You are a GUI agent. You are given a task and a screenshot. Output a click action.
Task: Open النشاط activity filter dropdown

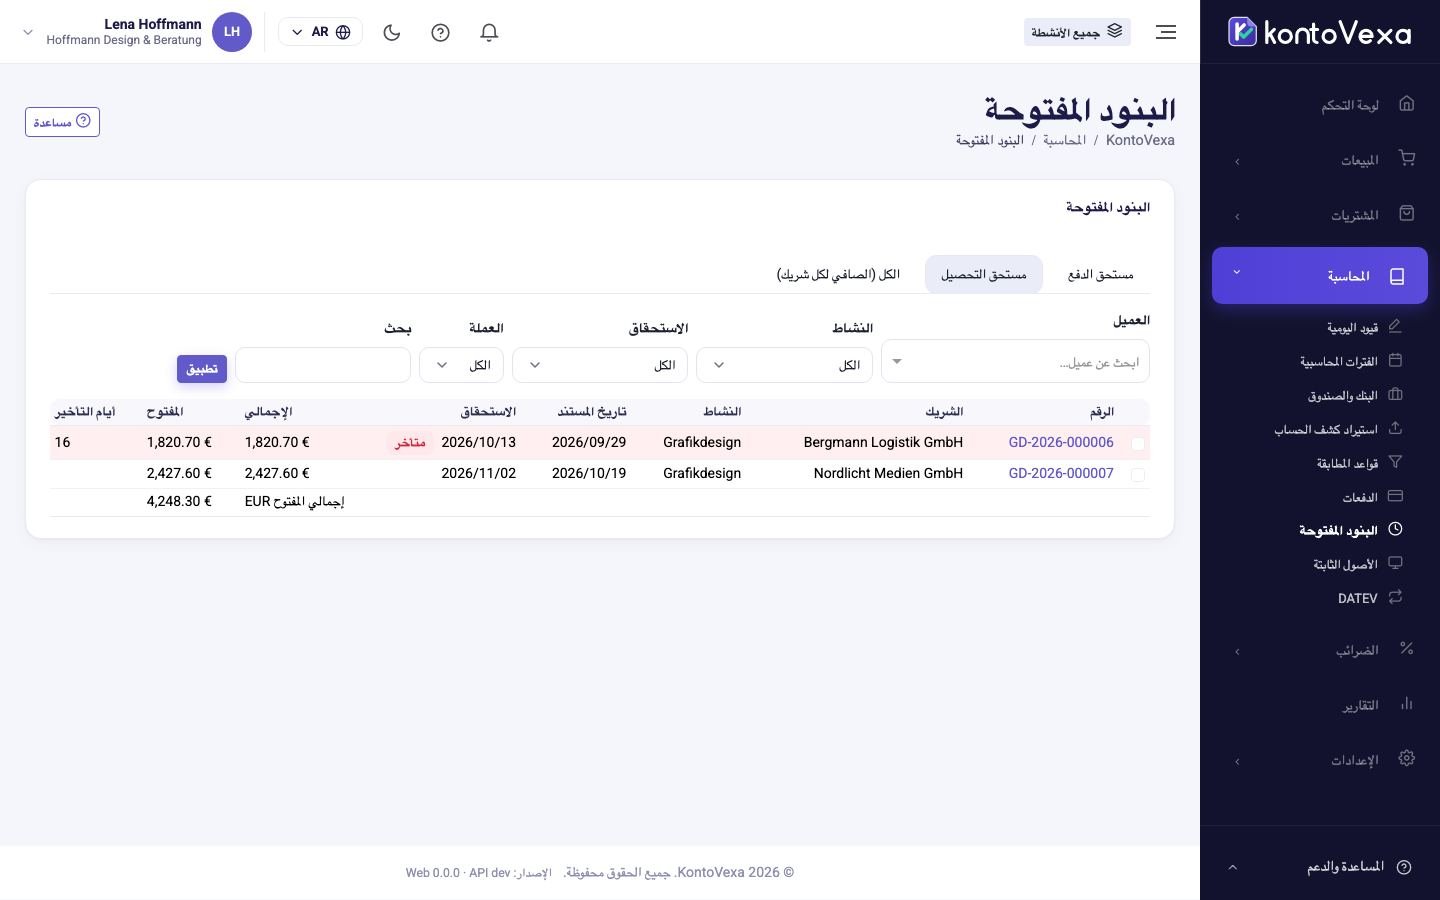(784, 365)
